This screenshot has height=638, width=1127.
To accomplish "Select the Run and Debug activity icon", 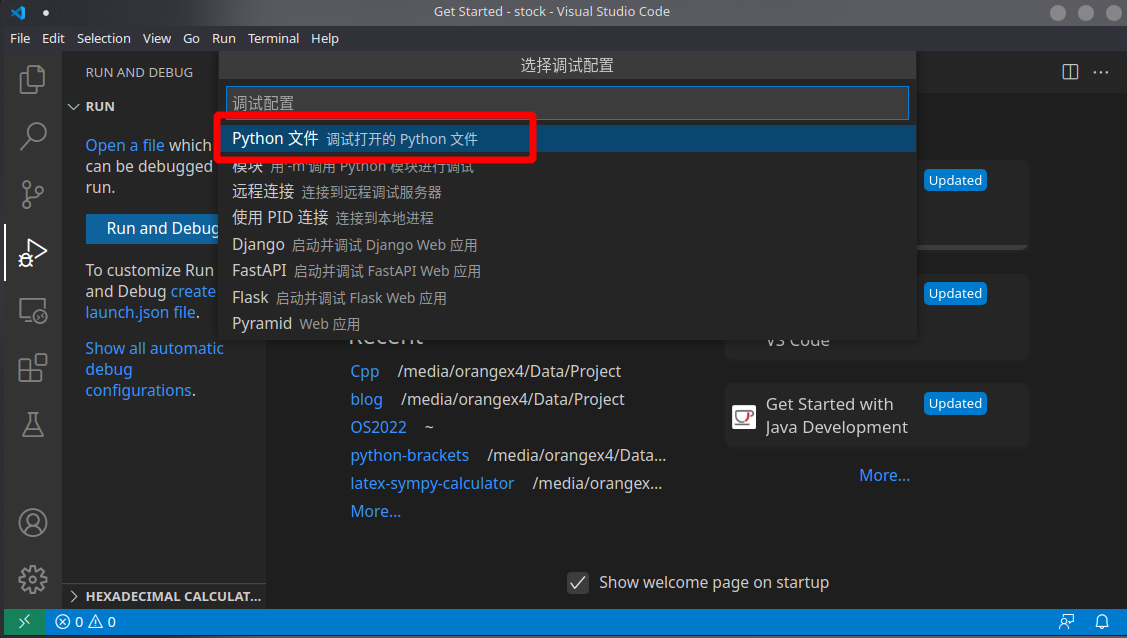I will point(32,252).
